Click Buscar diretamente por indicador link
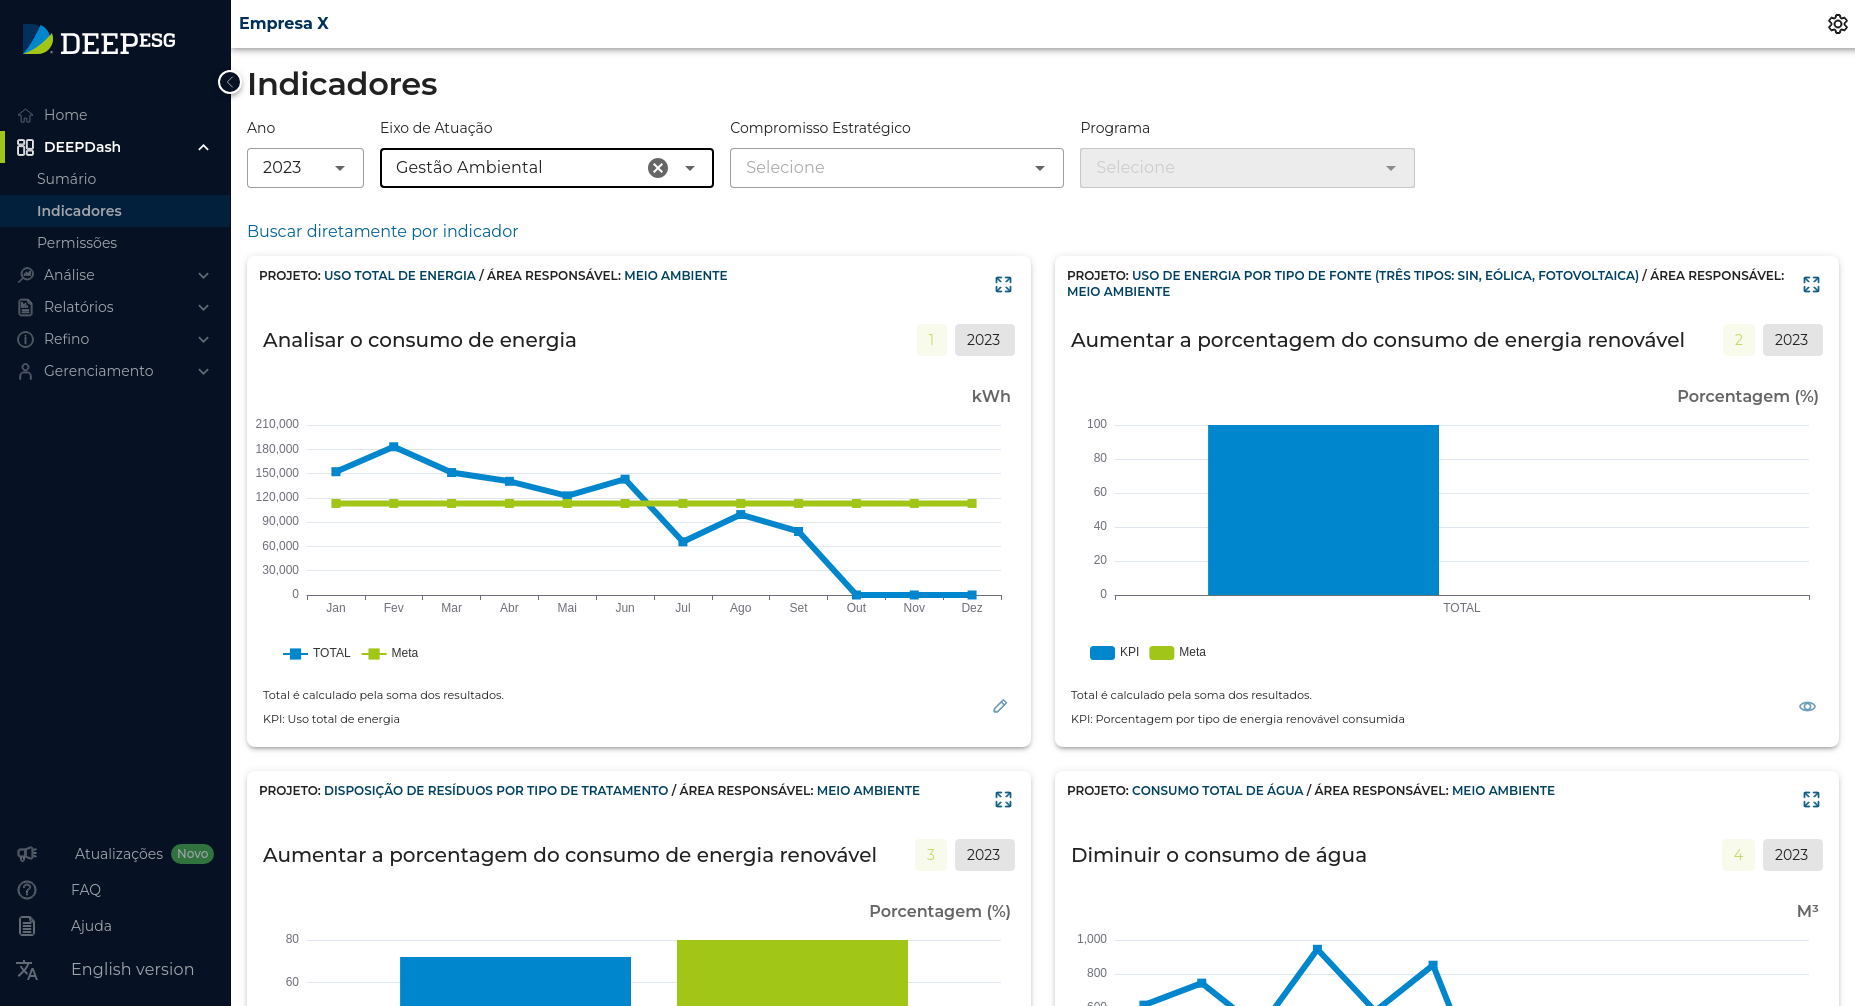 (382, 231)
